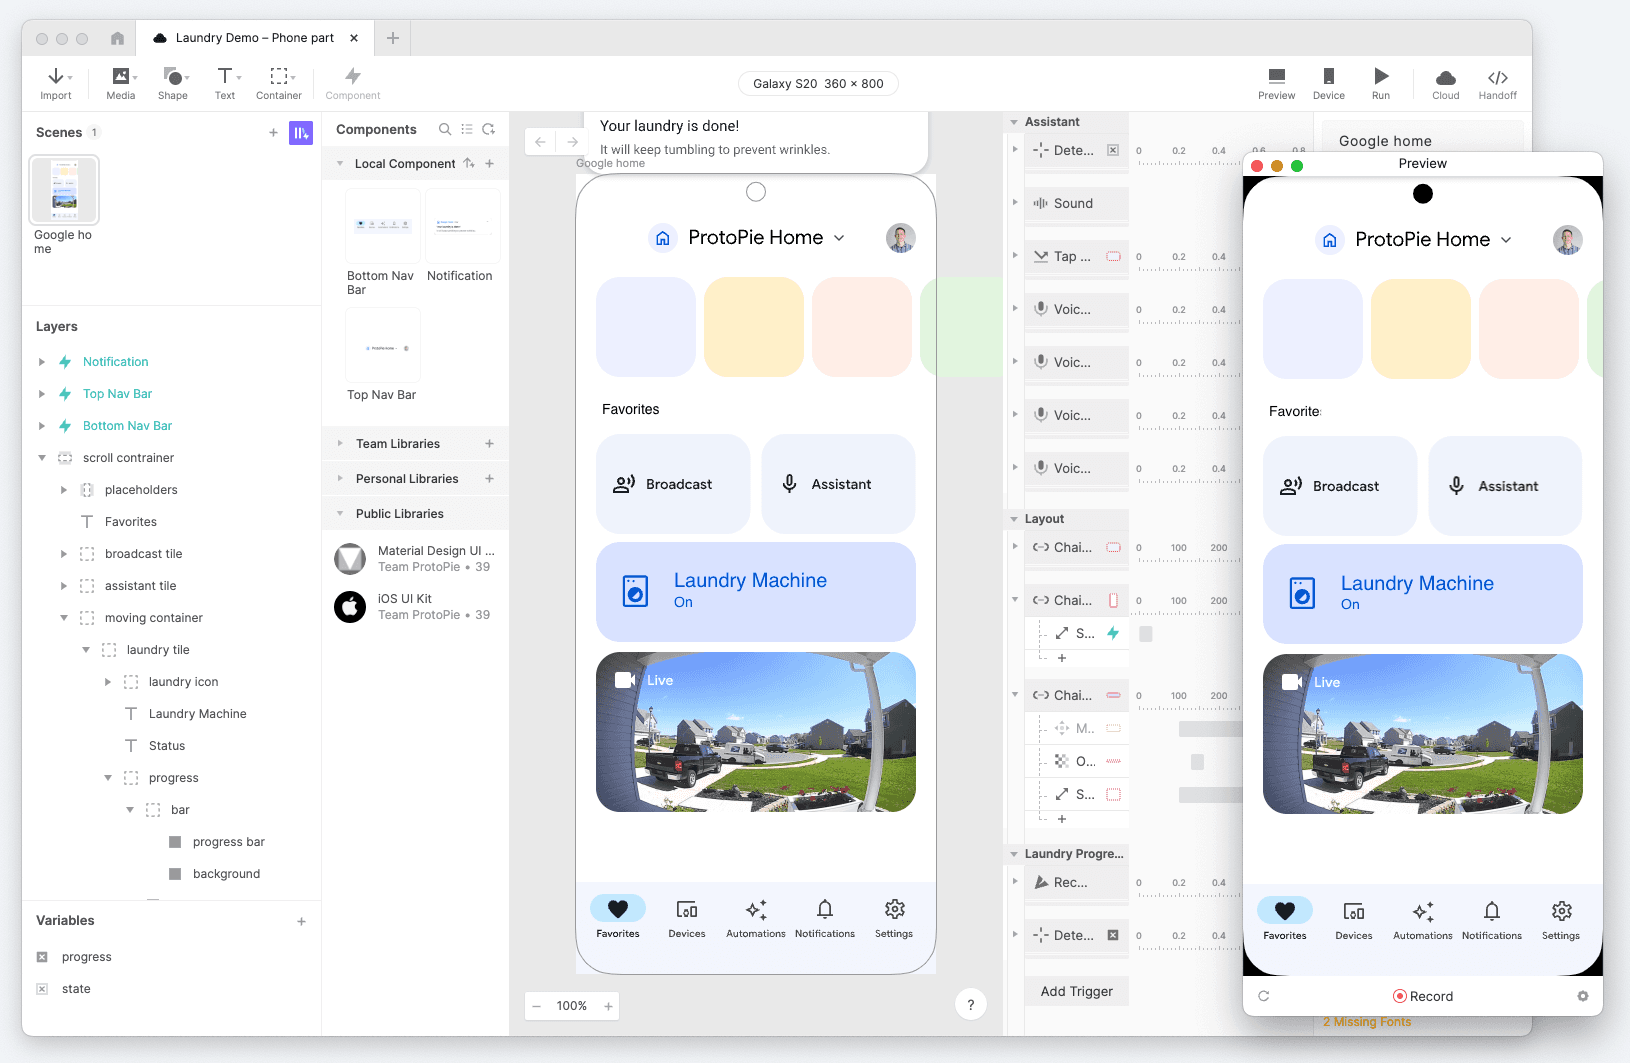Open the Galaxy S20 device dropdown
Screen dimensions: 1630x1063
[x=817, y=83]
